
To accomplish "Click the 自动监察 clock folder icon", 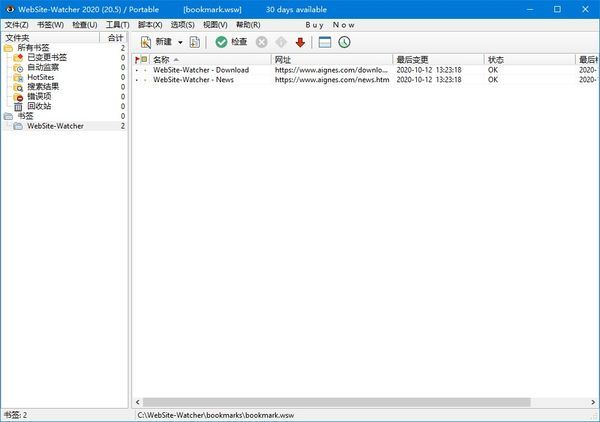I will coord(18,68).
